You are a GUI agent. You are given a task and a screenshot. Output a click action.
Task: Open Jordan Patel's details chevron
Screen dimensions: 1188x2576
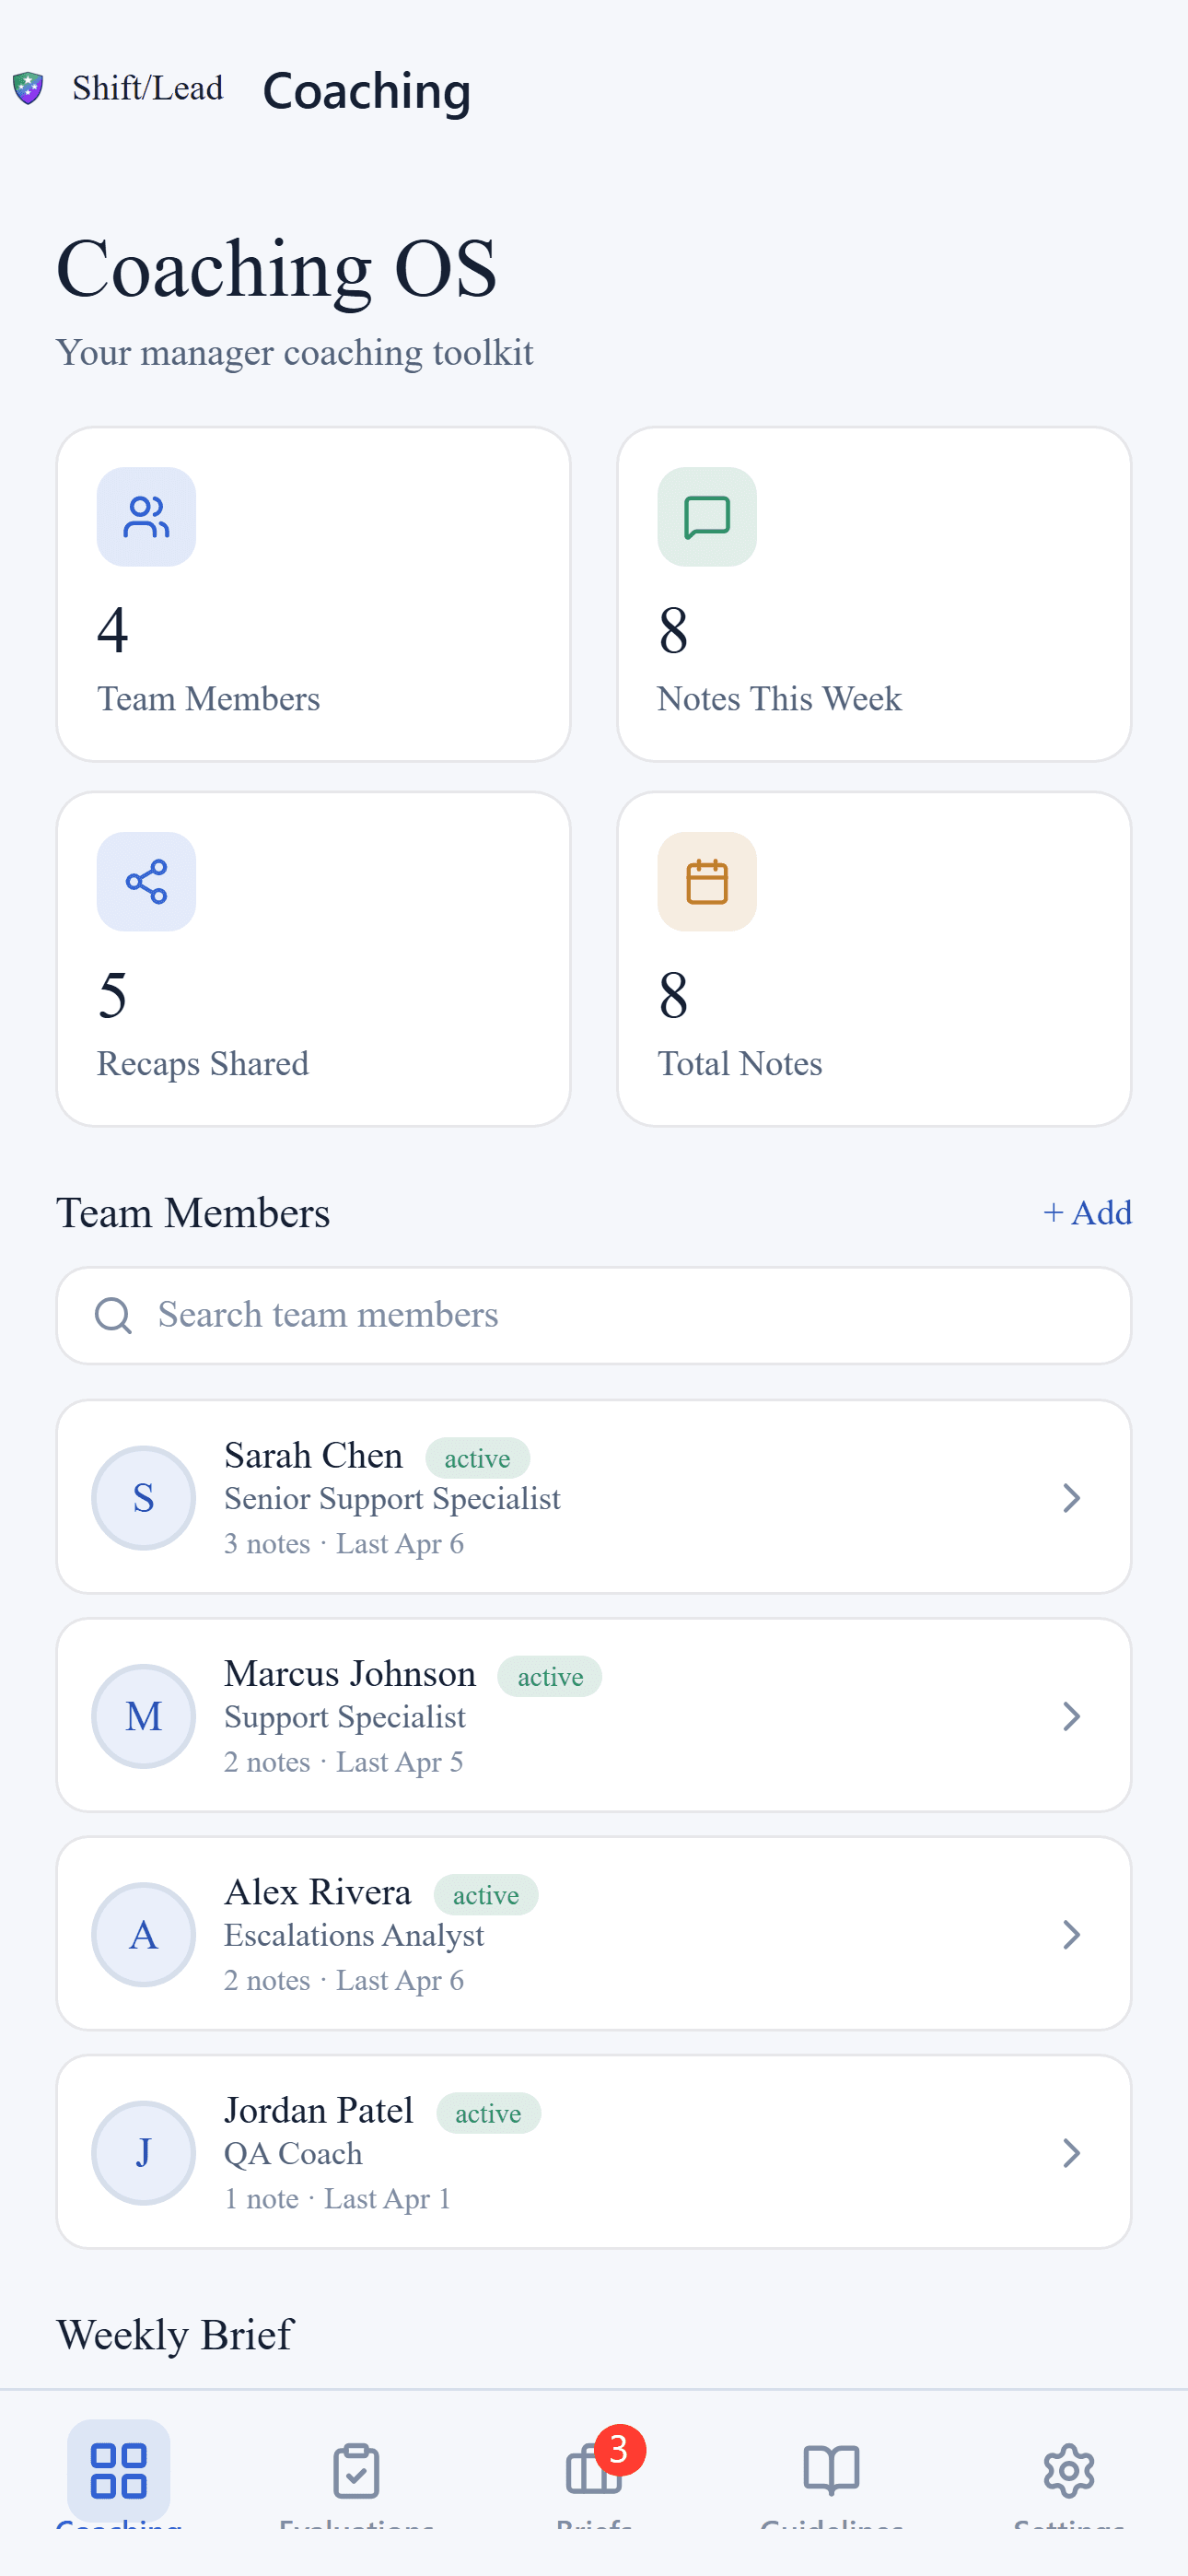[1071, 2153]
